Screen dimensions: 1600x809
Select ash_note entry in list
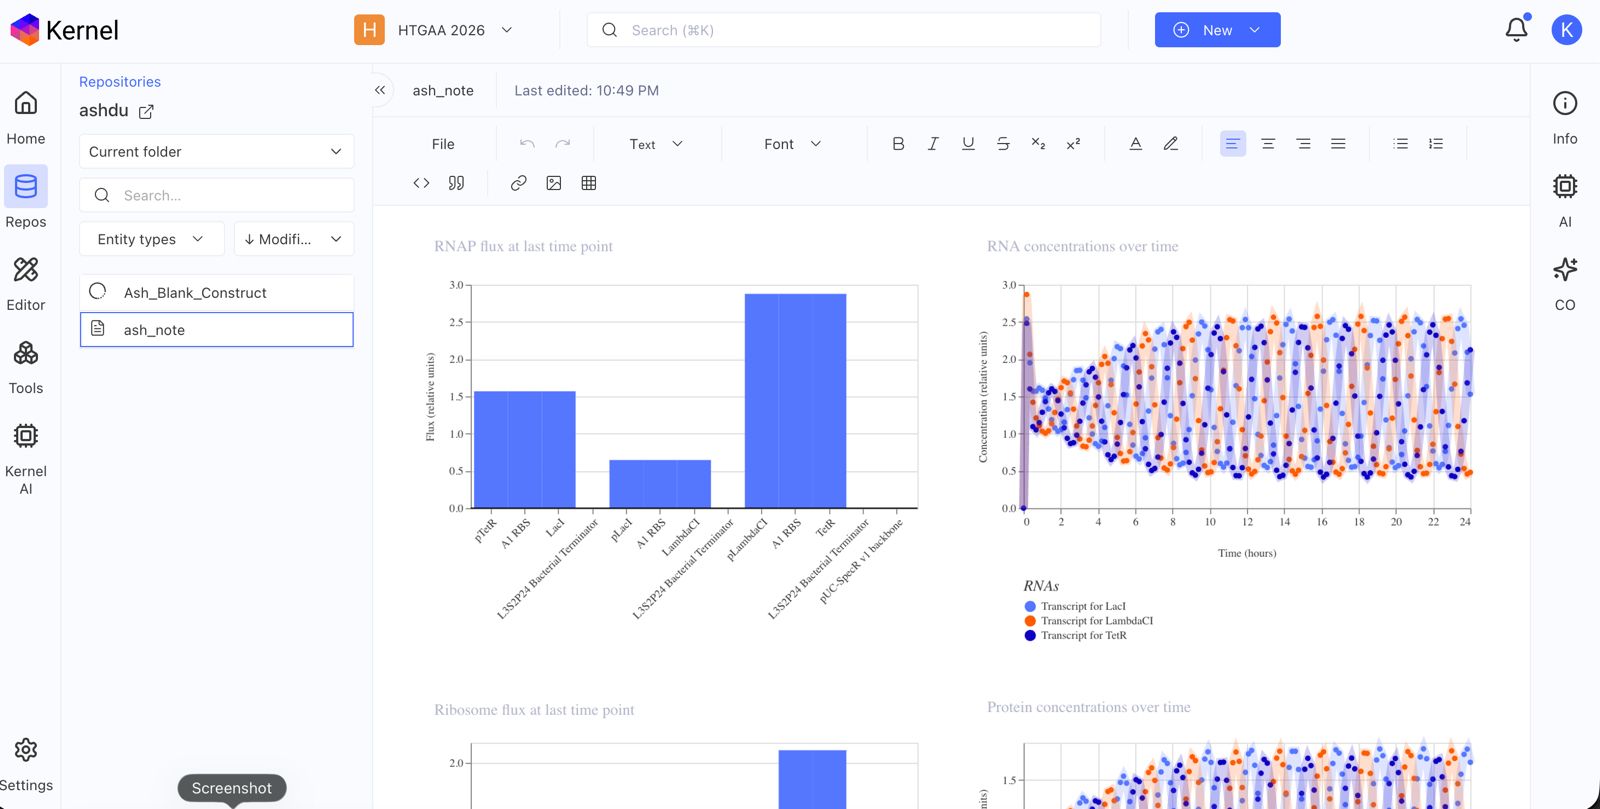216,330
